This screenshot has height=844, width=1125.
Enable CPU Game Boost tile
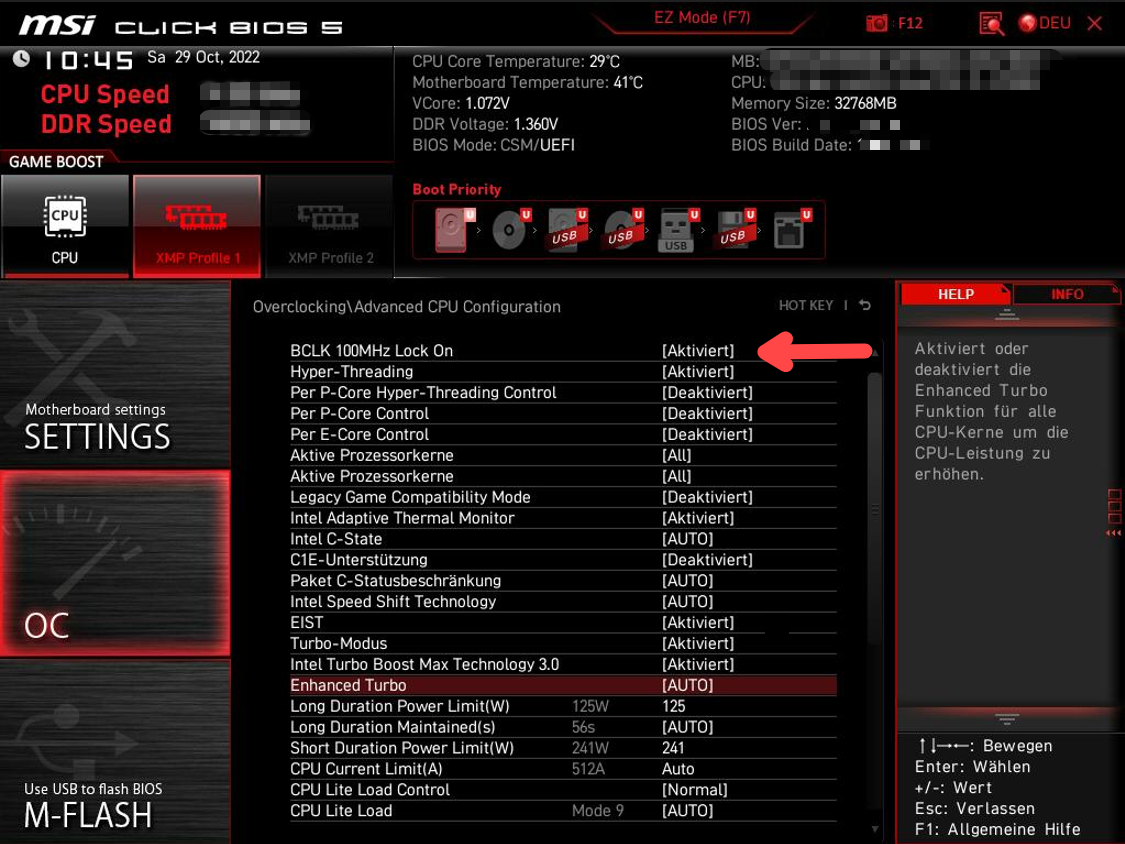[x=65, y=226]
